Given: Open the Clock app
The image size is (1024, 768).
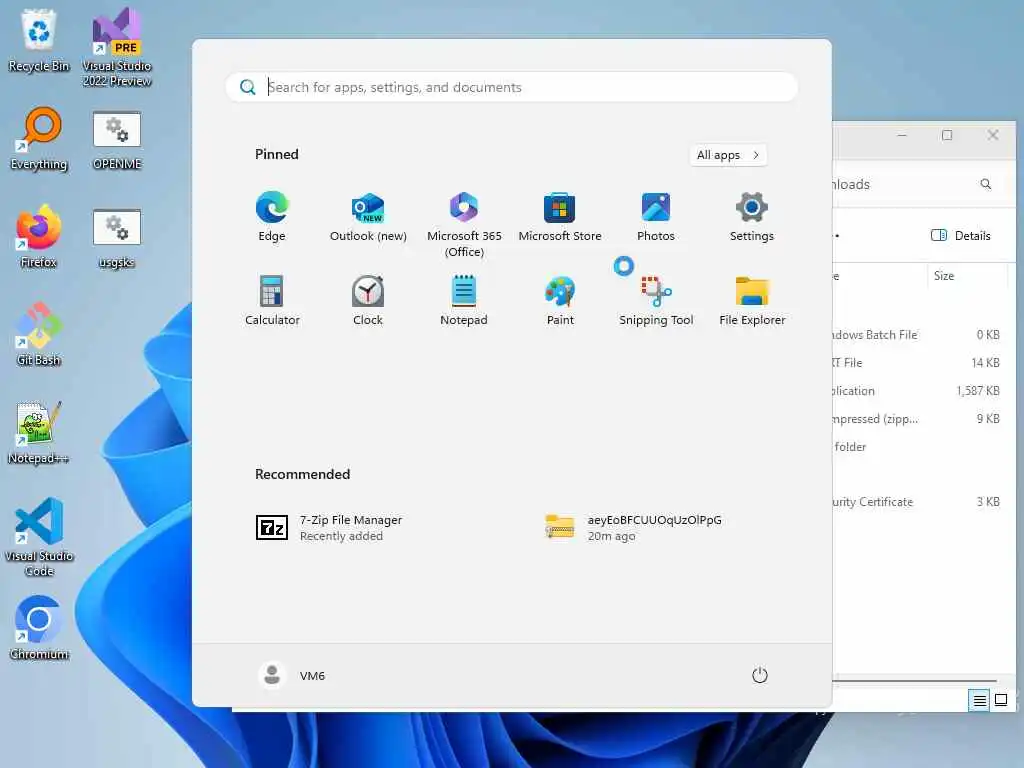Looking at the screenshot, I should [368, 301].
